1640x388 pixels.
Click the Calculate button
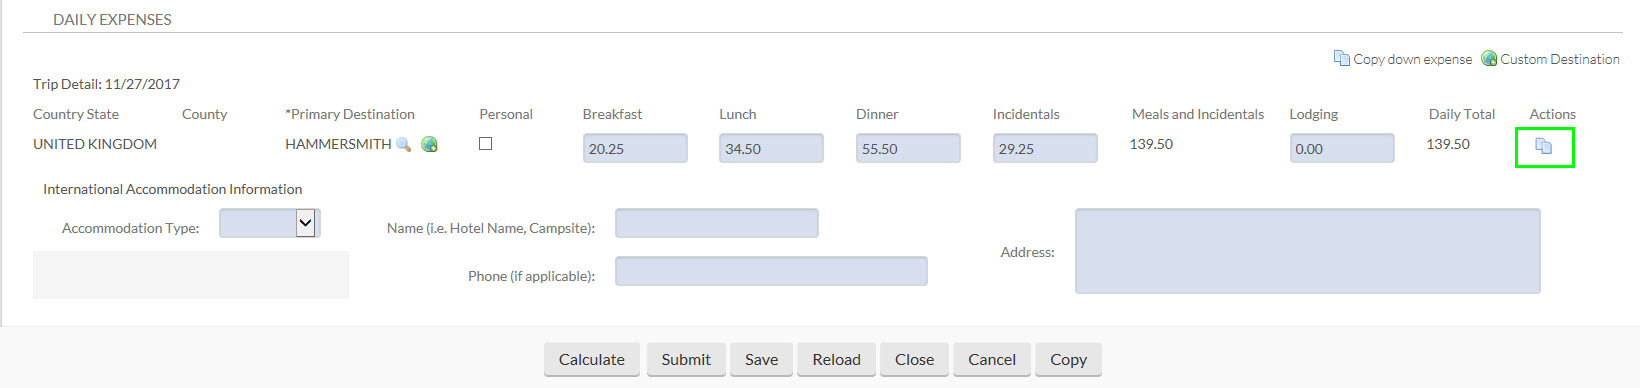tap(592, 360)
